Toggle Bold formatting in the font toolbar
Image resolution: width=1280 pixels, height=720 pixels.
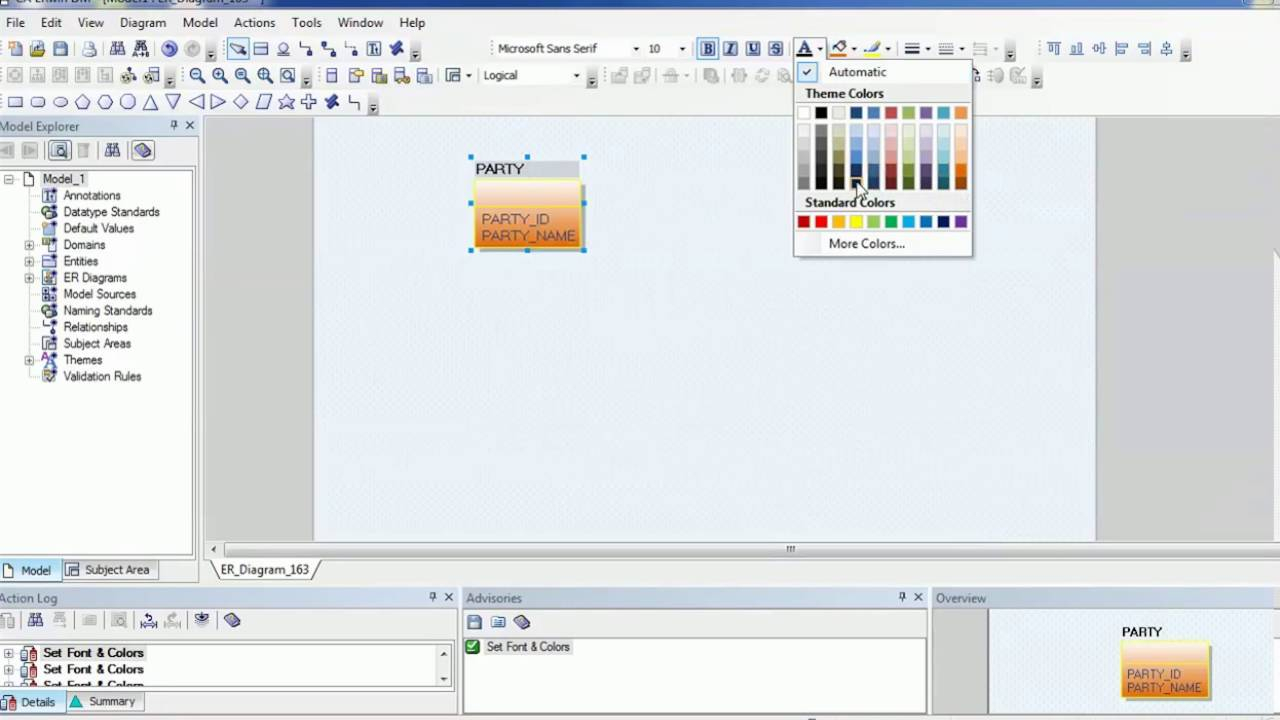[708, 48]
